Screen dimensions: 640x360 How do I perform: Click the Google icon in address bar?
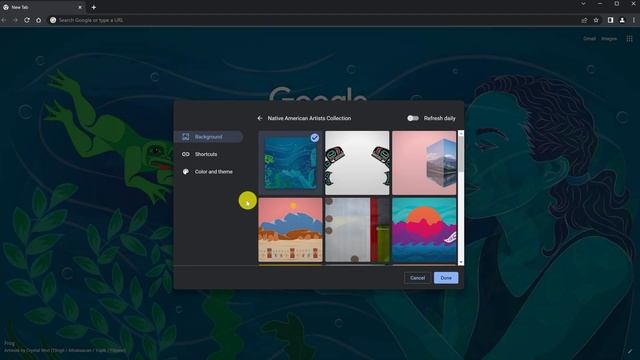click(53, 20)
